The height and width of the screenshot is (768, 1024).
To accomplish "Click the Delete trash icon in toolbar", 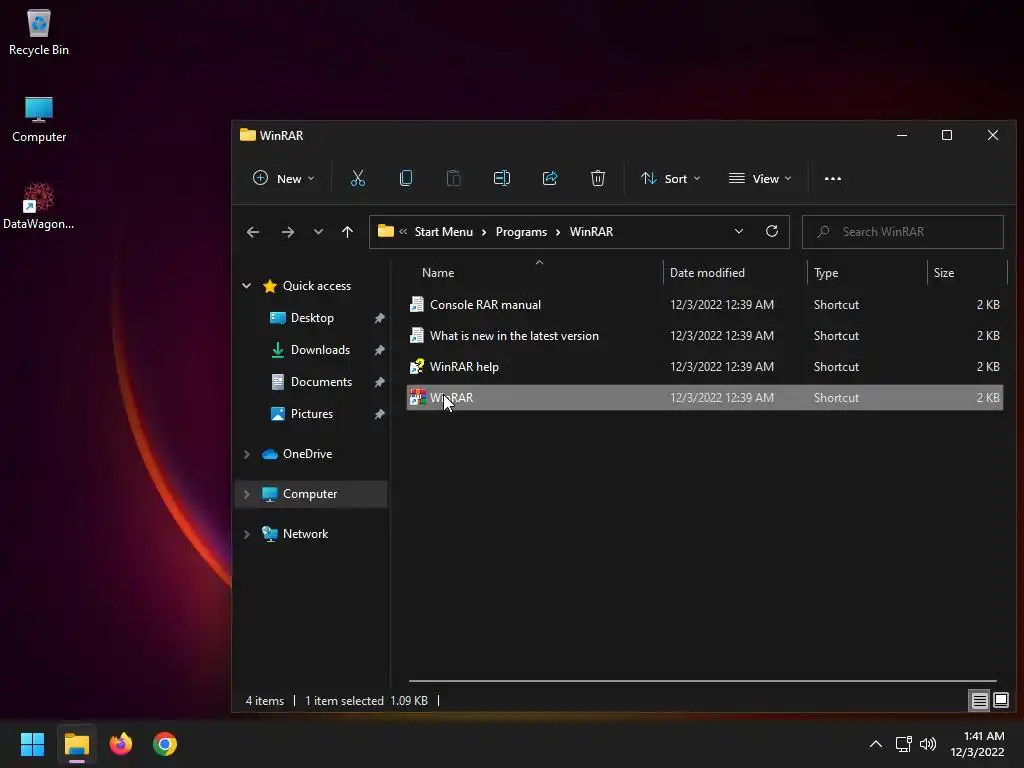I will coord(598,178).
